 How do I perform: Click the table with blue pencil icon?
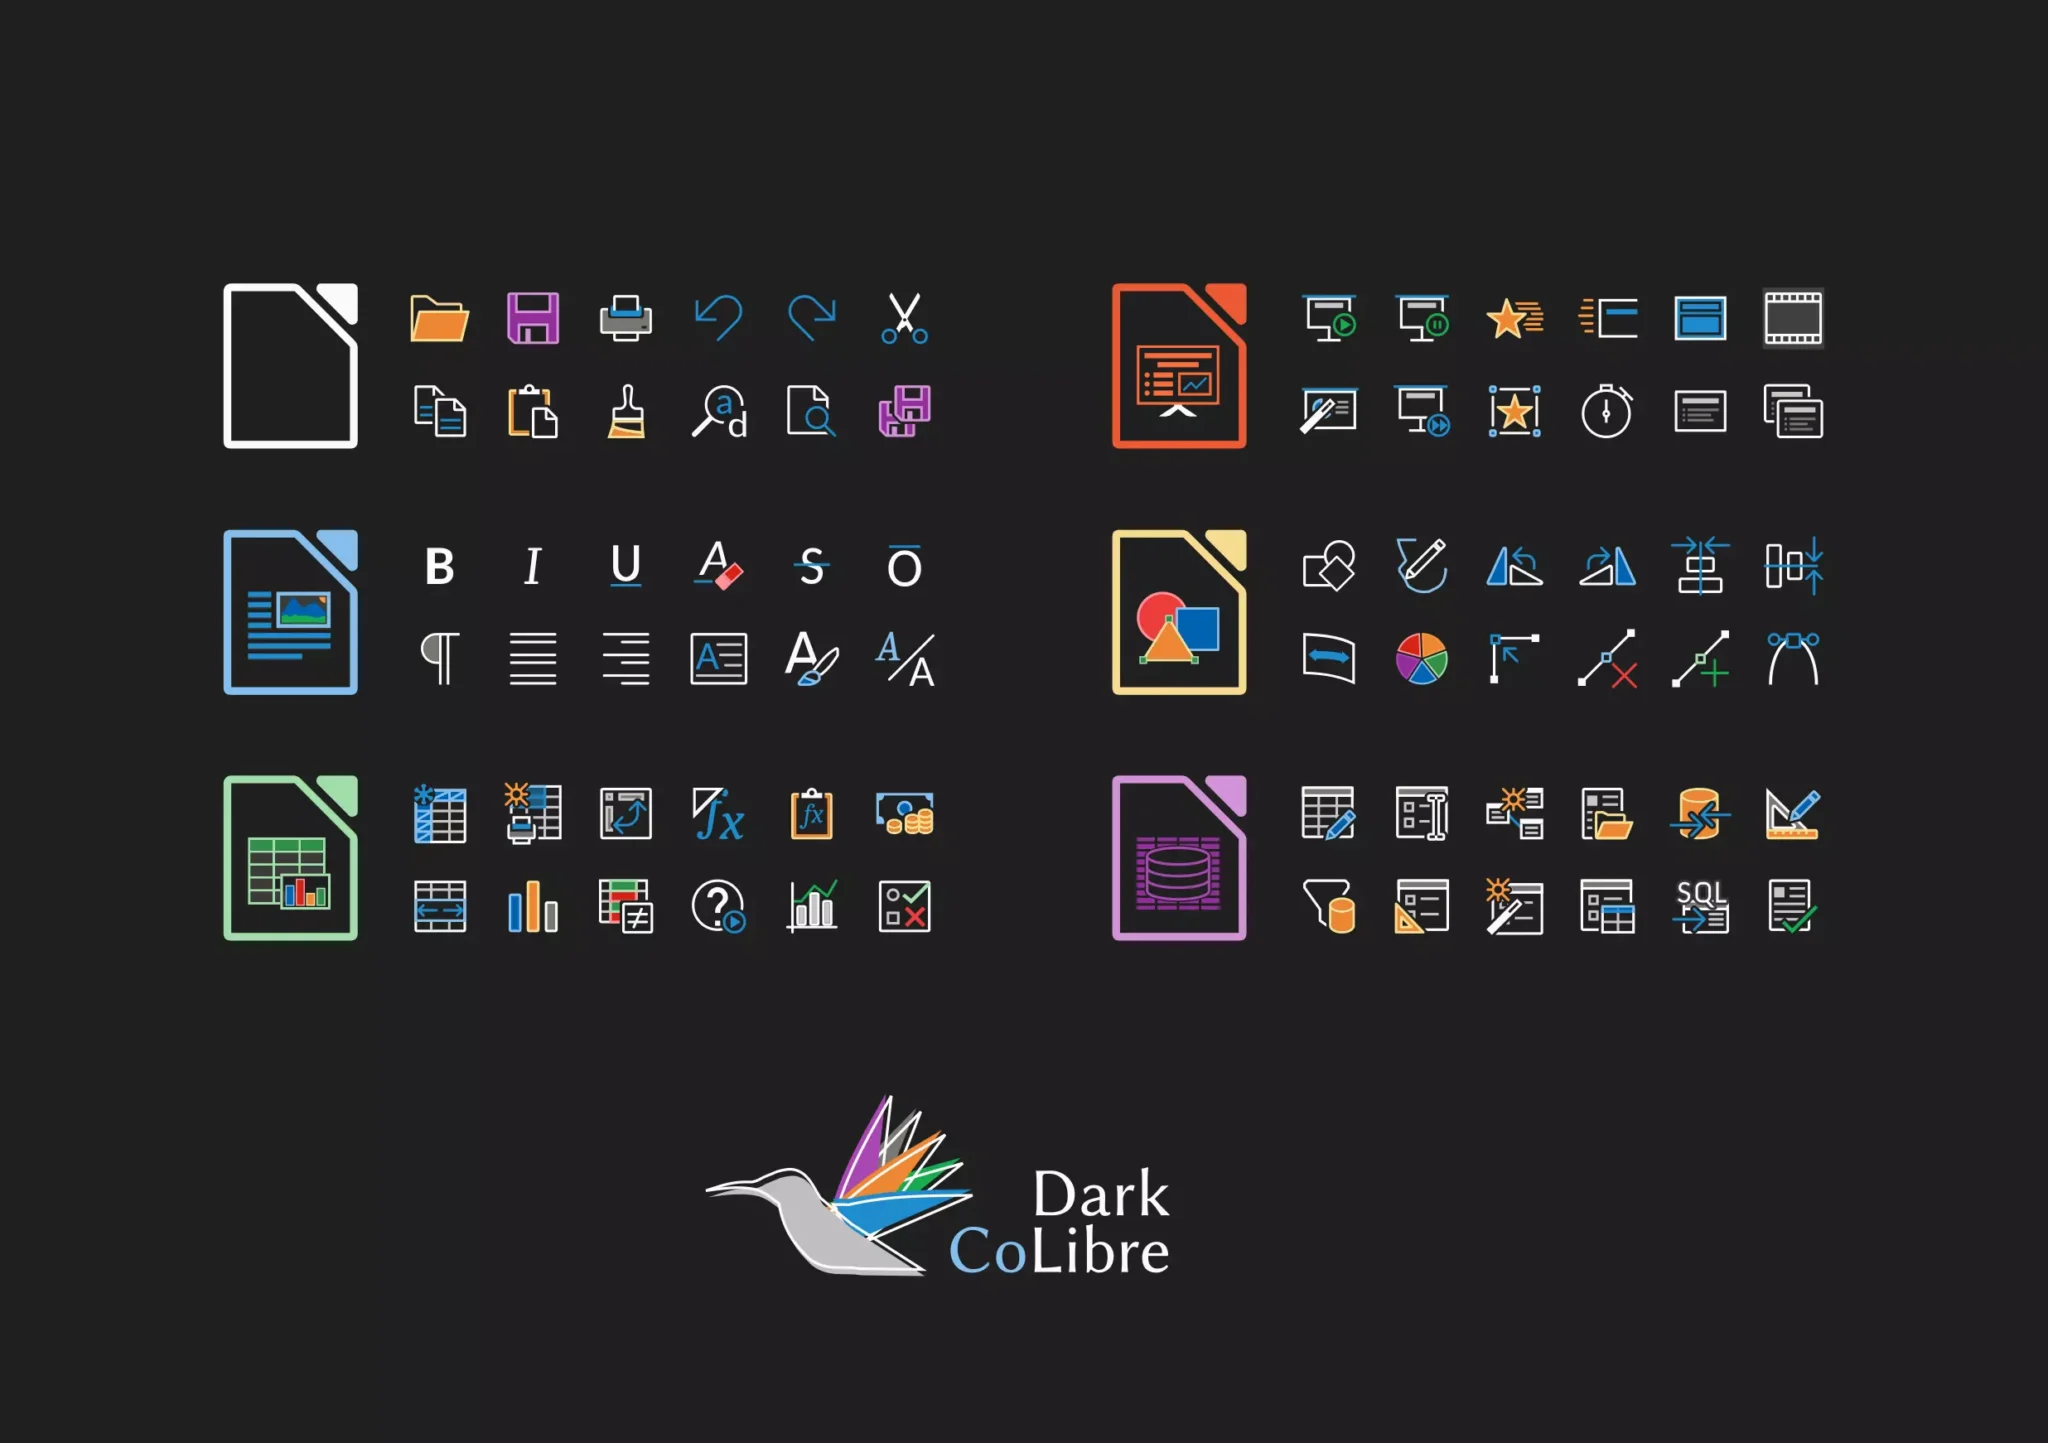tap(1330, 814)
